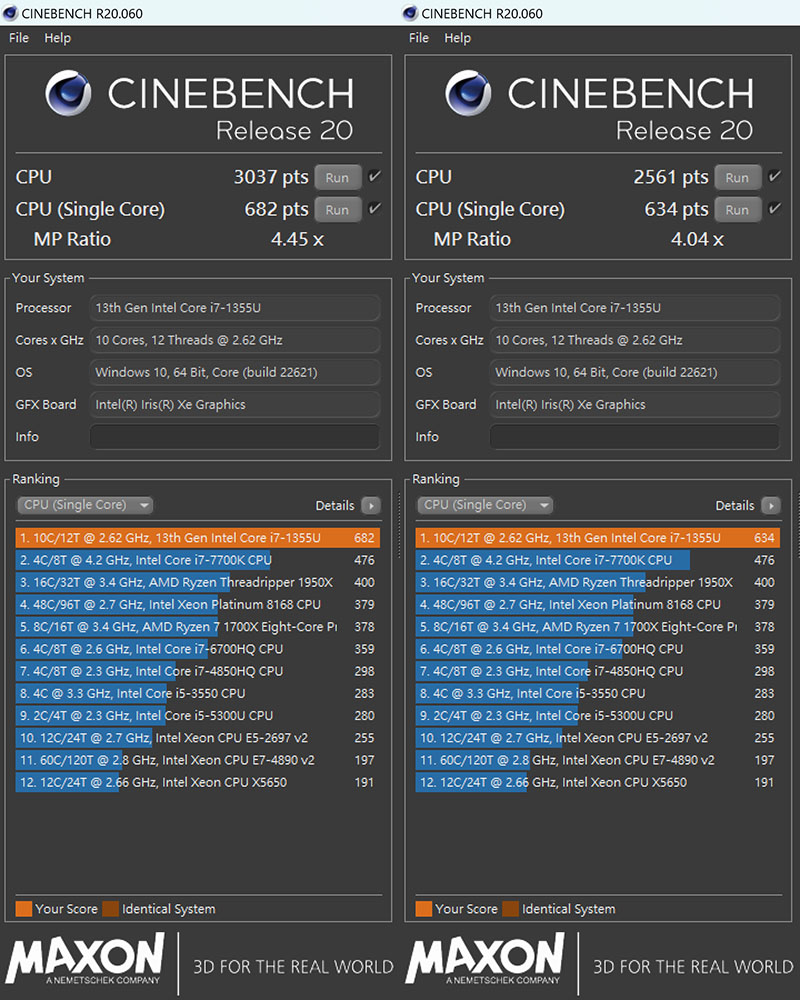The image size is (800, 1000).
Task: Select Ryzen 7 1700X row in left window
Action: pos(198,627)
